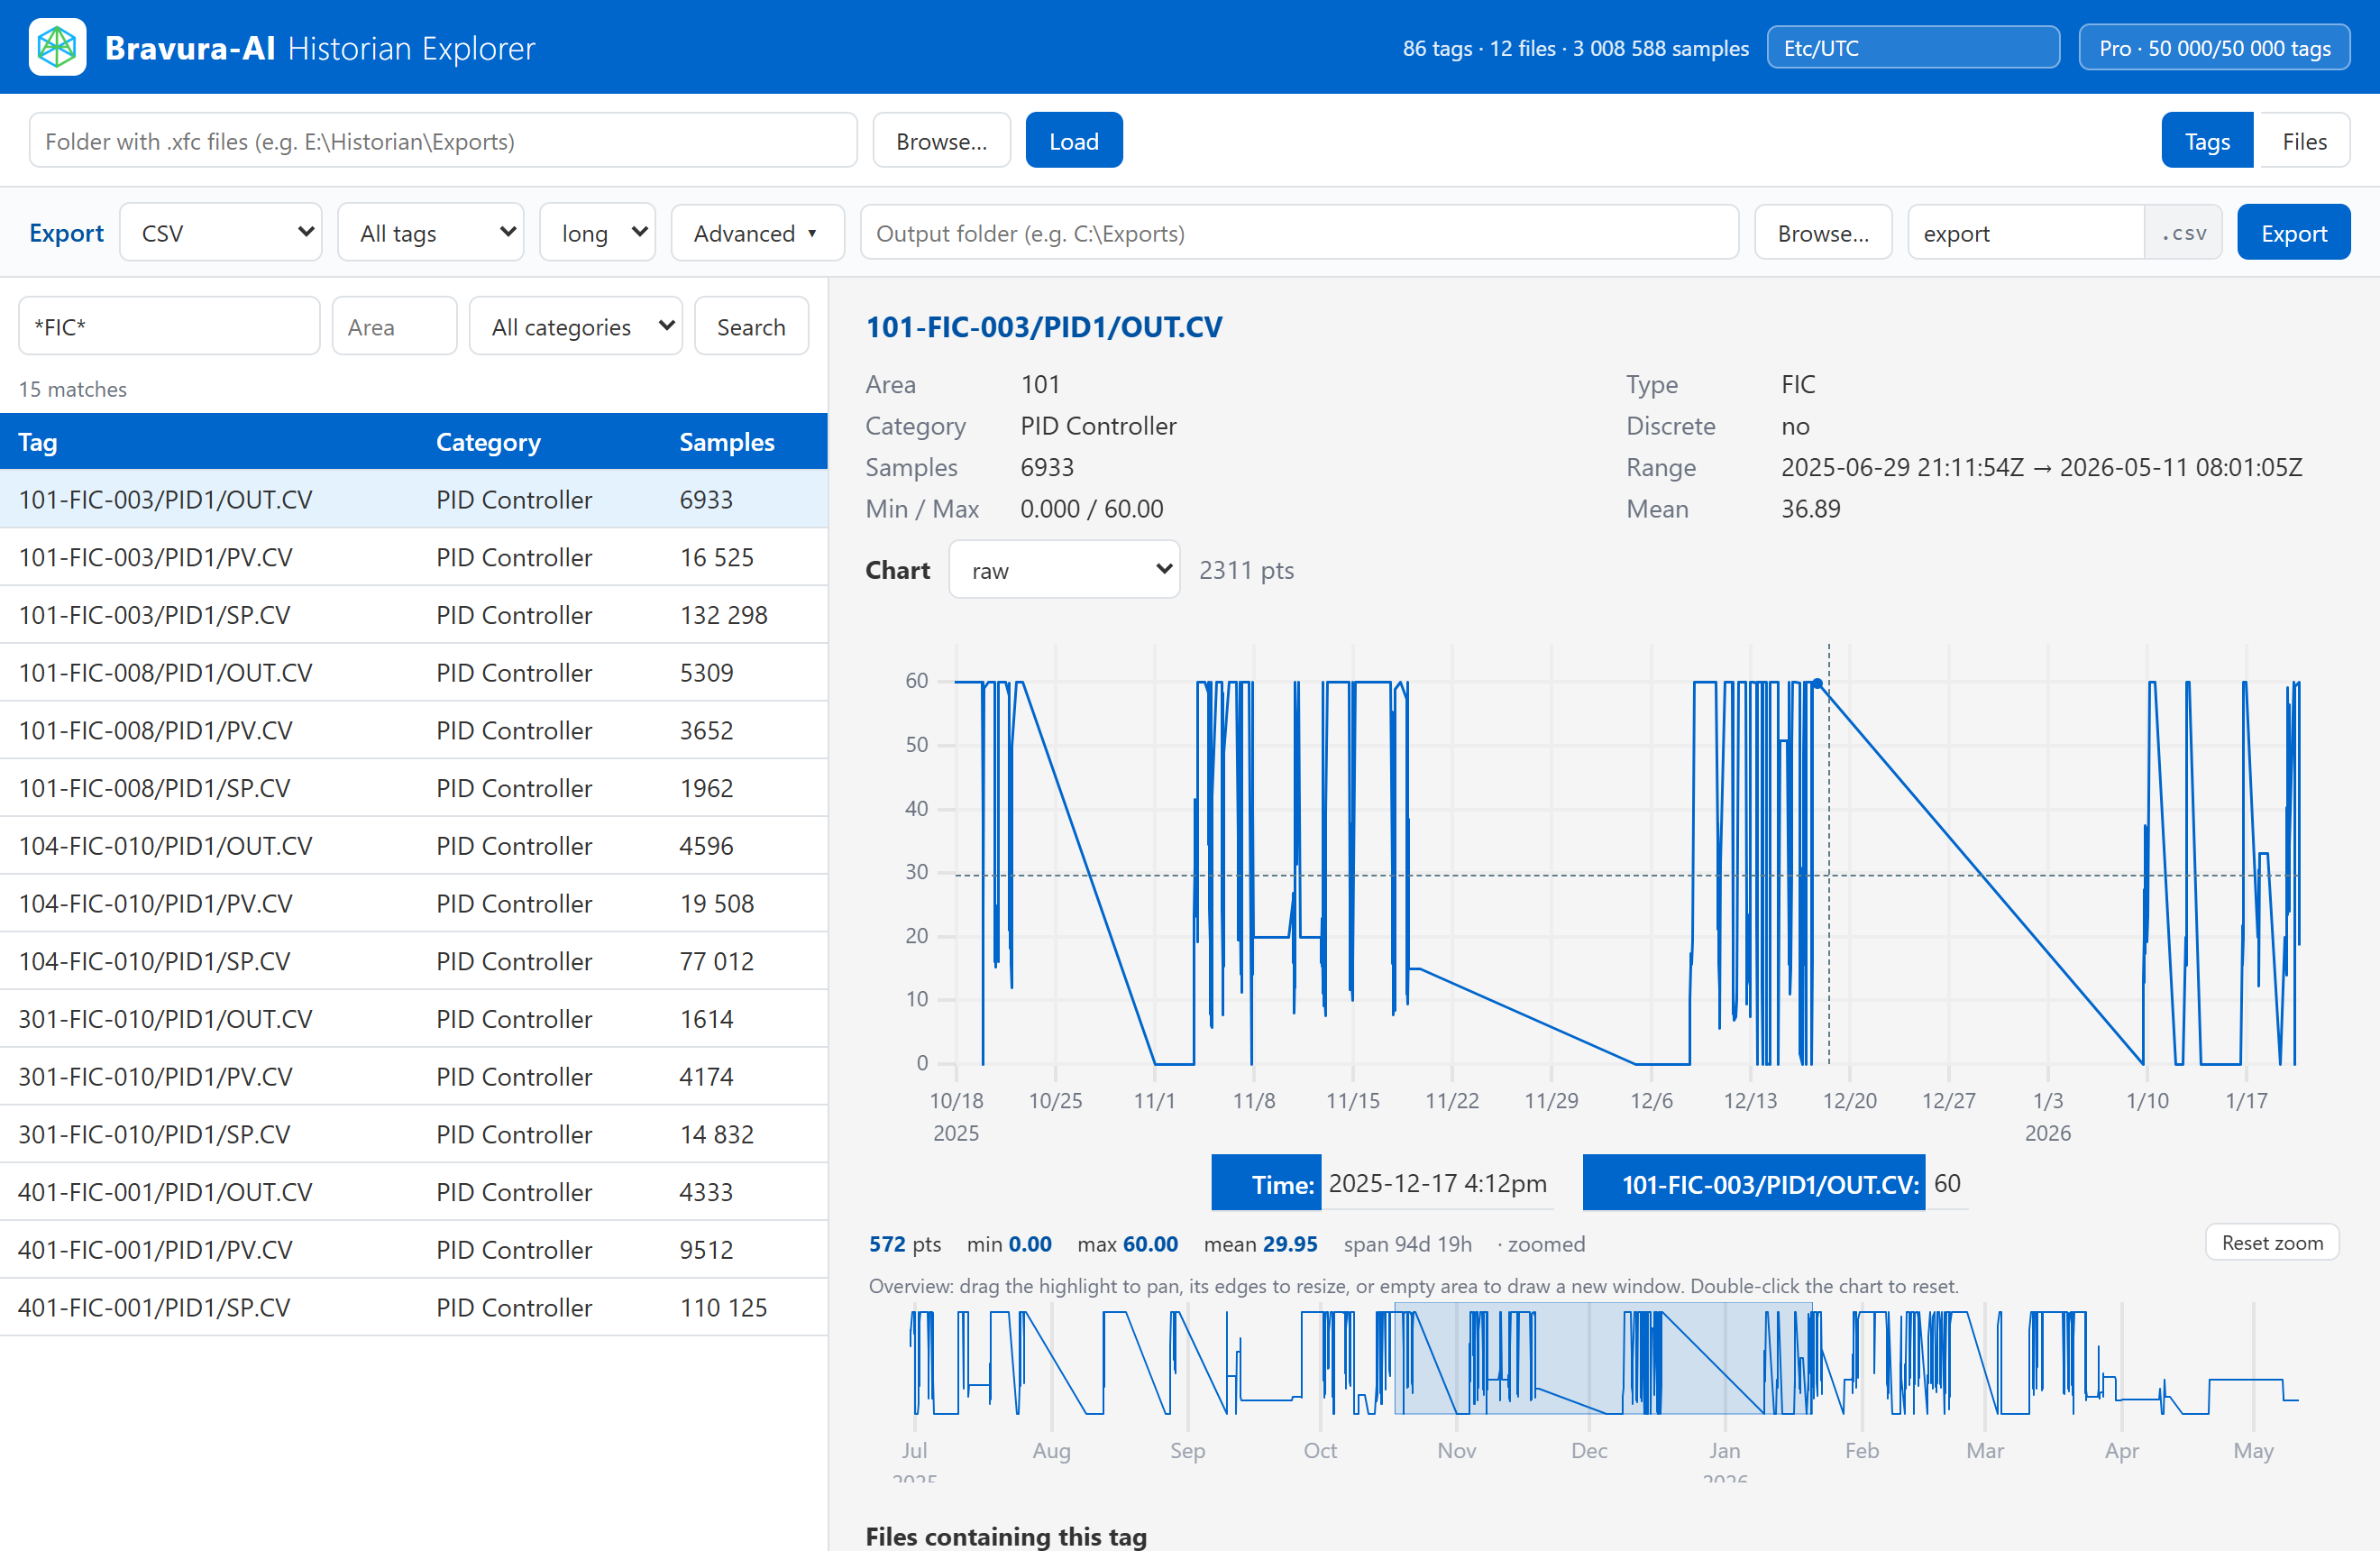Click the 2311 pts label
The image size is (2380, 1551).
point(1246,570)
